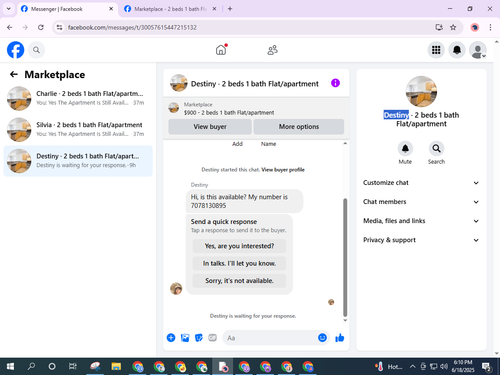The width and height of the screenshot is (500, 375).
Task: Show hidden system tray icons
Action: 413,367
